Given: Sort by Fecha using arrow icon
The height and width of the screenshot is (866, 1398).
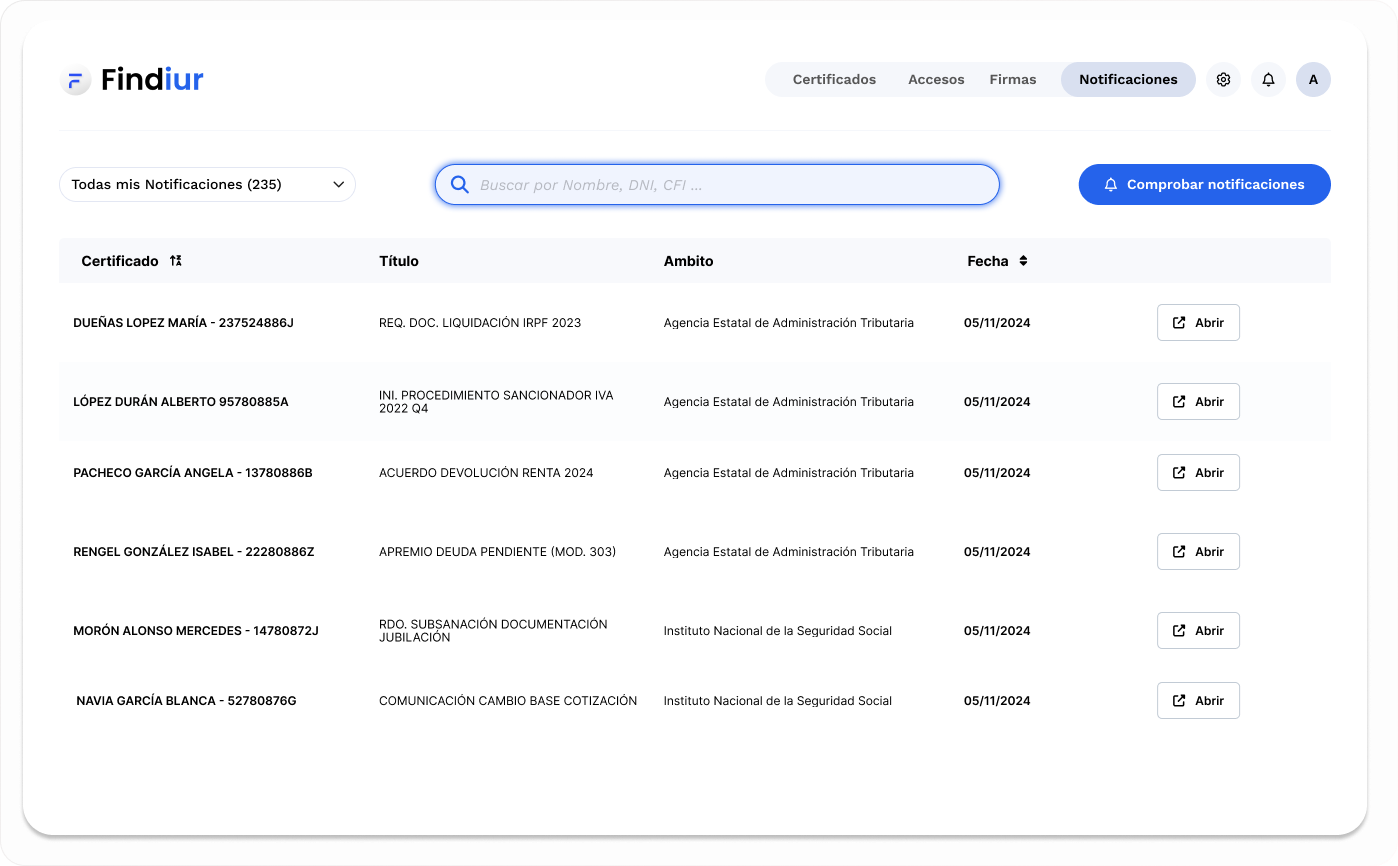Looking at the screenshot, I should coord(1023,261).
